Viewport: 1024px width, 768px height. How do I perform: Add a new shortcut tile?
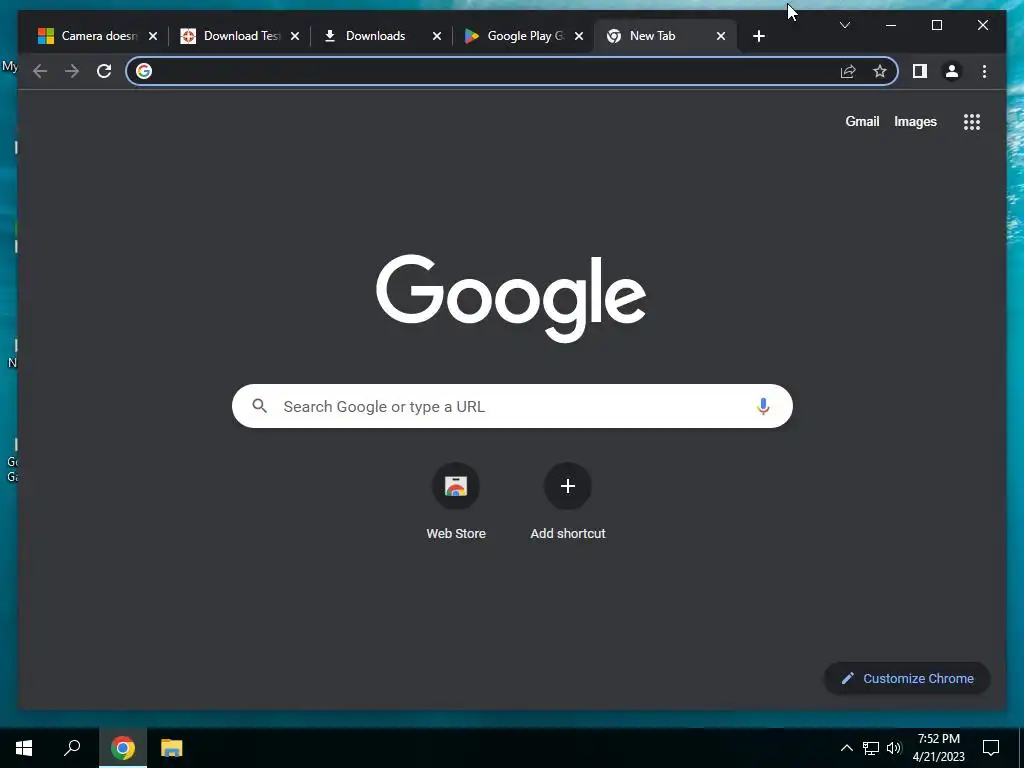point(568,502)
